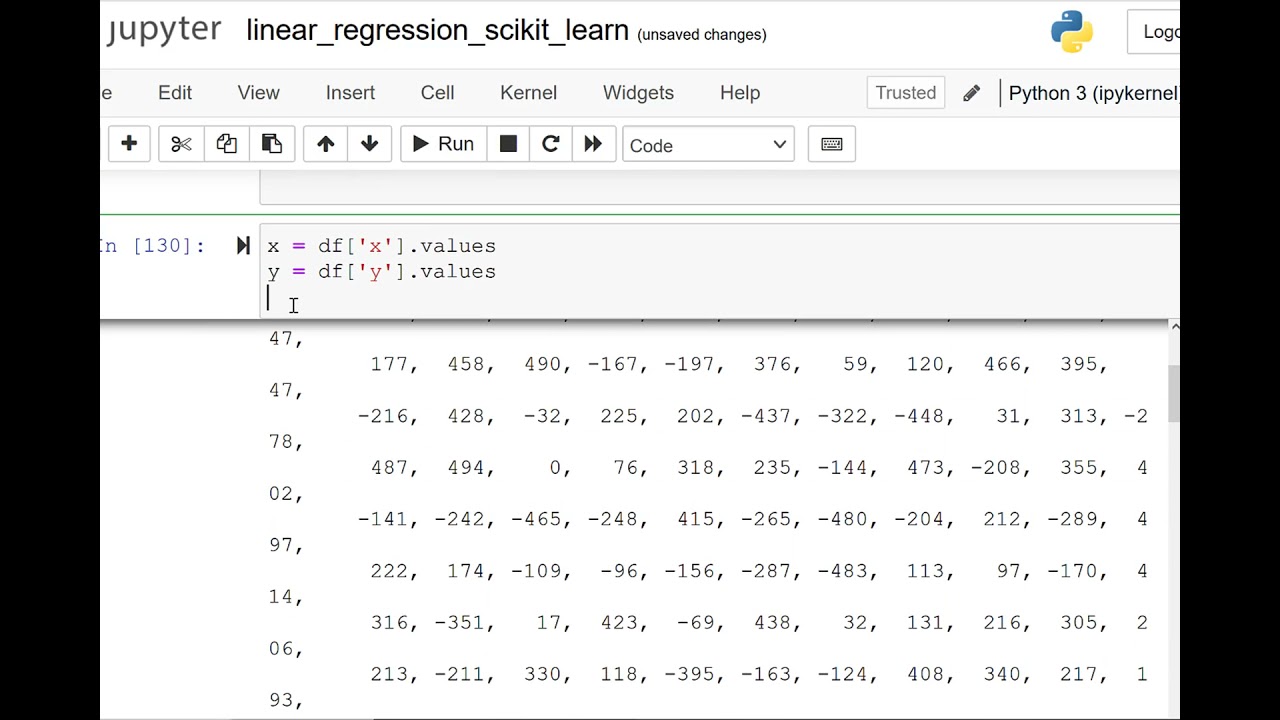1280x720 pixels.
Task: Click the (unsaved changes) status text
Action: [702, 35]
